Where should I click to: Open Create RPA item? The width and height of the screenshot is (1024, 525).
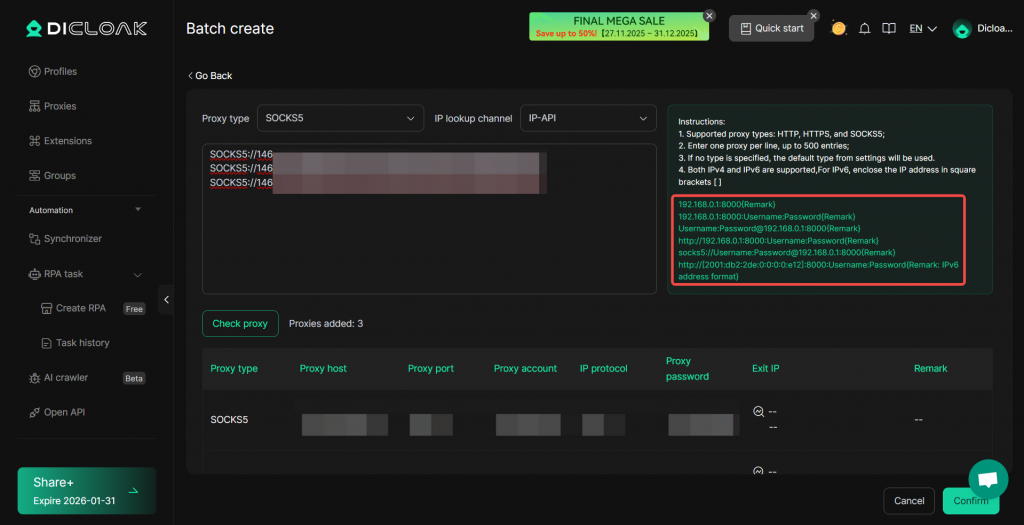click(x=80, y=308)
